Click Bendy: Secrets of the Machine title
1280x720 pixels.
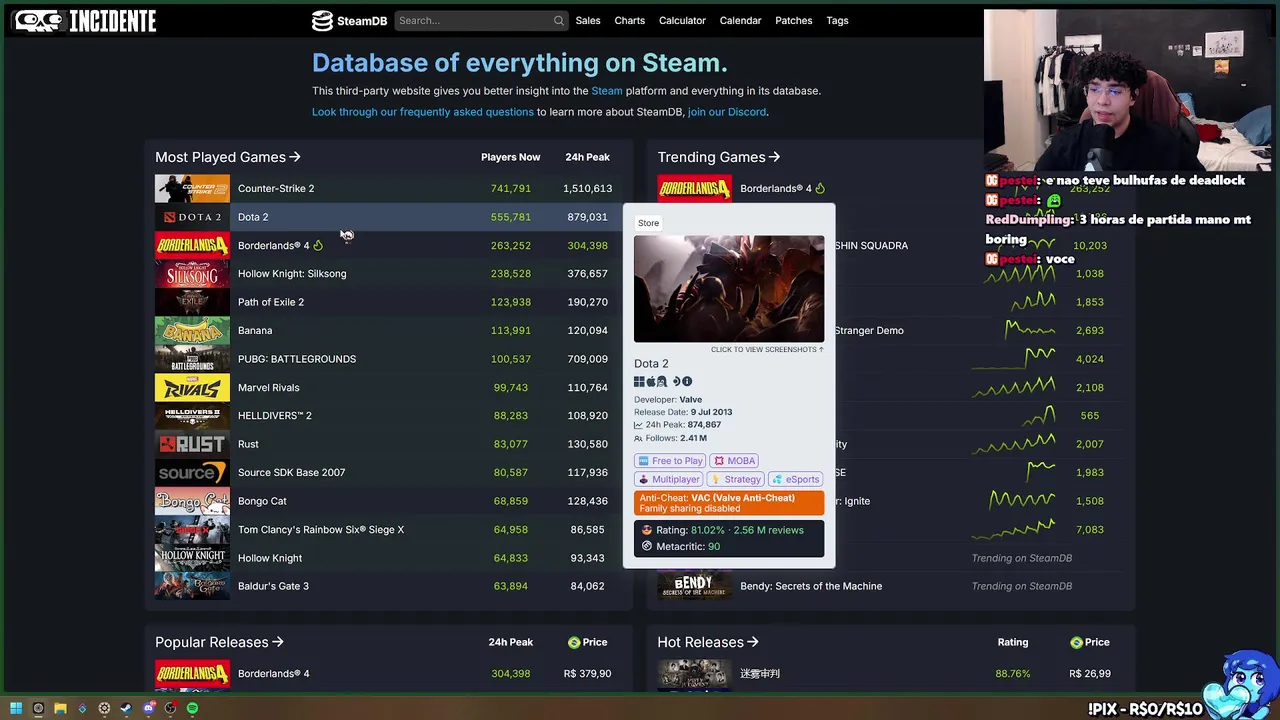[x=811, y=586]
